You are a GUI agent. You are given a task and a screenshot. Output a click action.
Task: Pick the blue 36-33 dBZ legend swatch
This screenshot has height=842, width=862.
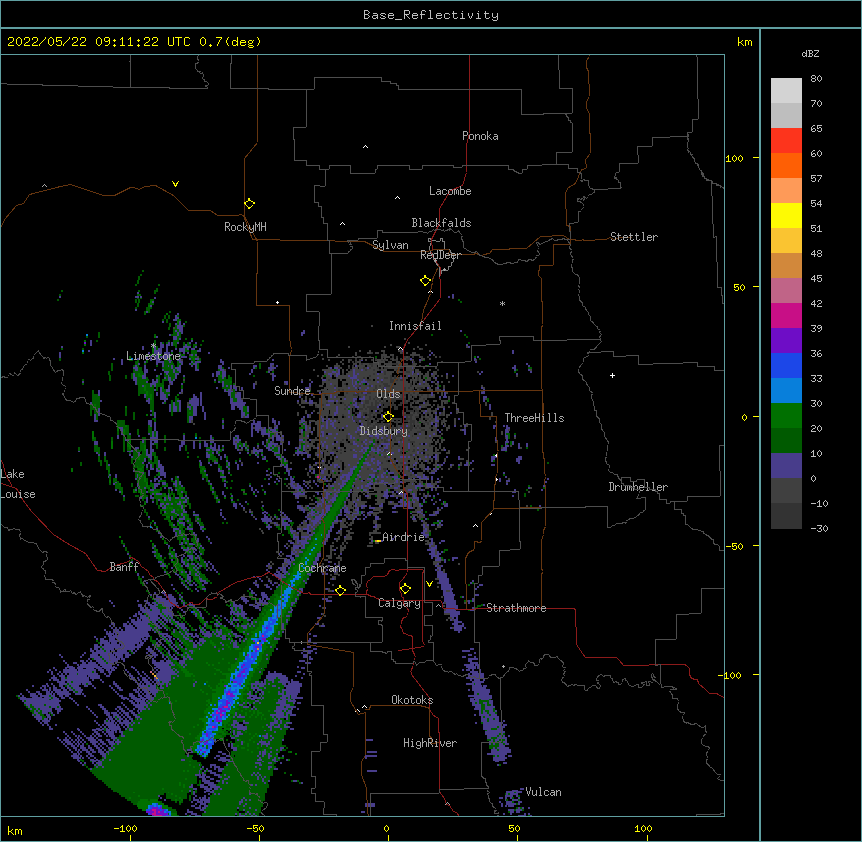tap(786, 366)
